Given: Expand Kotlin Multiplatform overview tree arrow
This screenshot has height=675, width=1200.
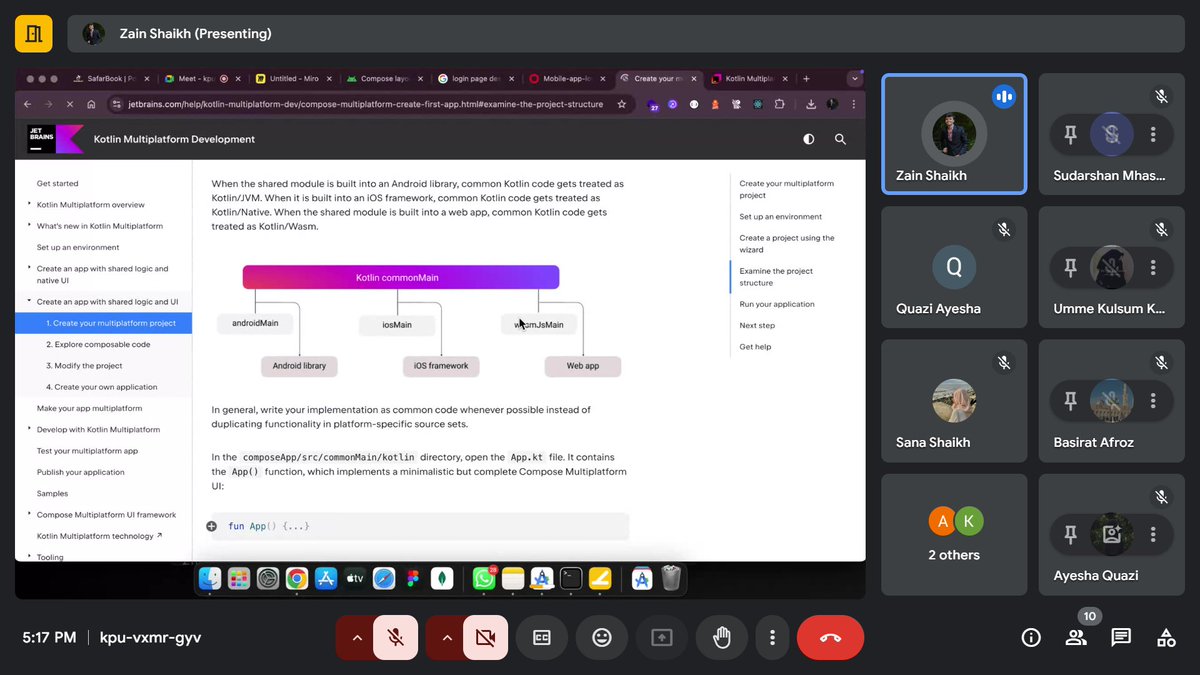Looking at the screenshot, I should point(29,205).
